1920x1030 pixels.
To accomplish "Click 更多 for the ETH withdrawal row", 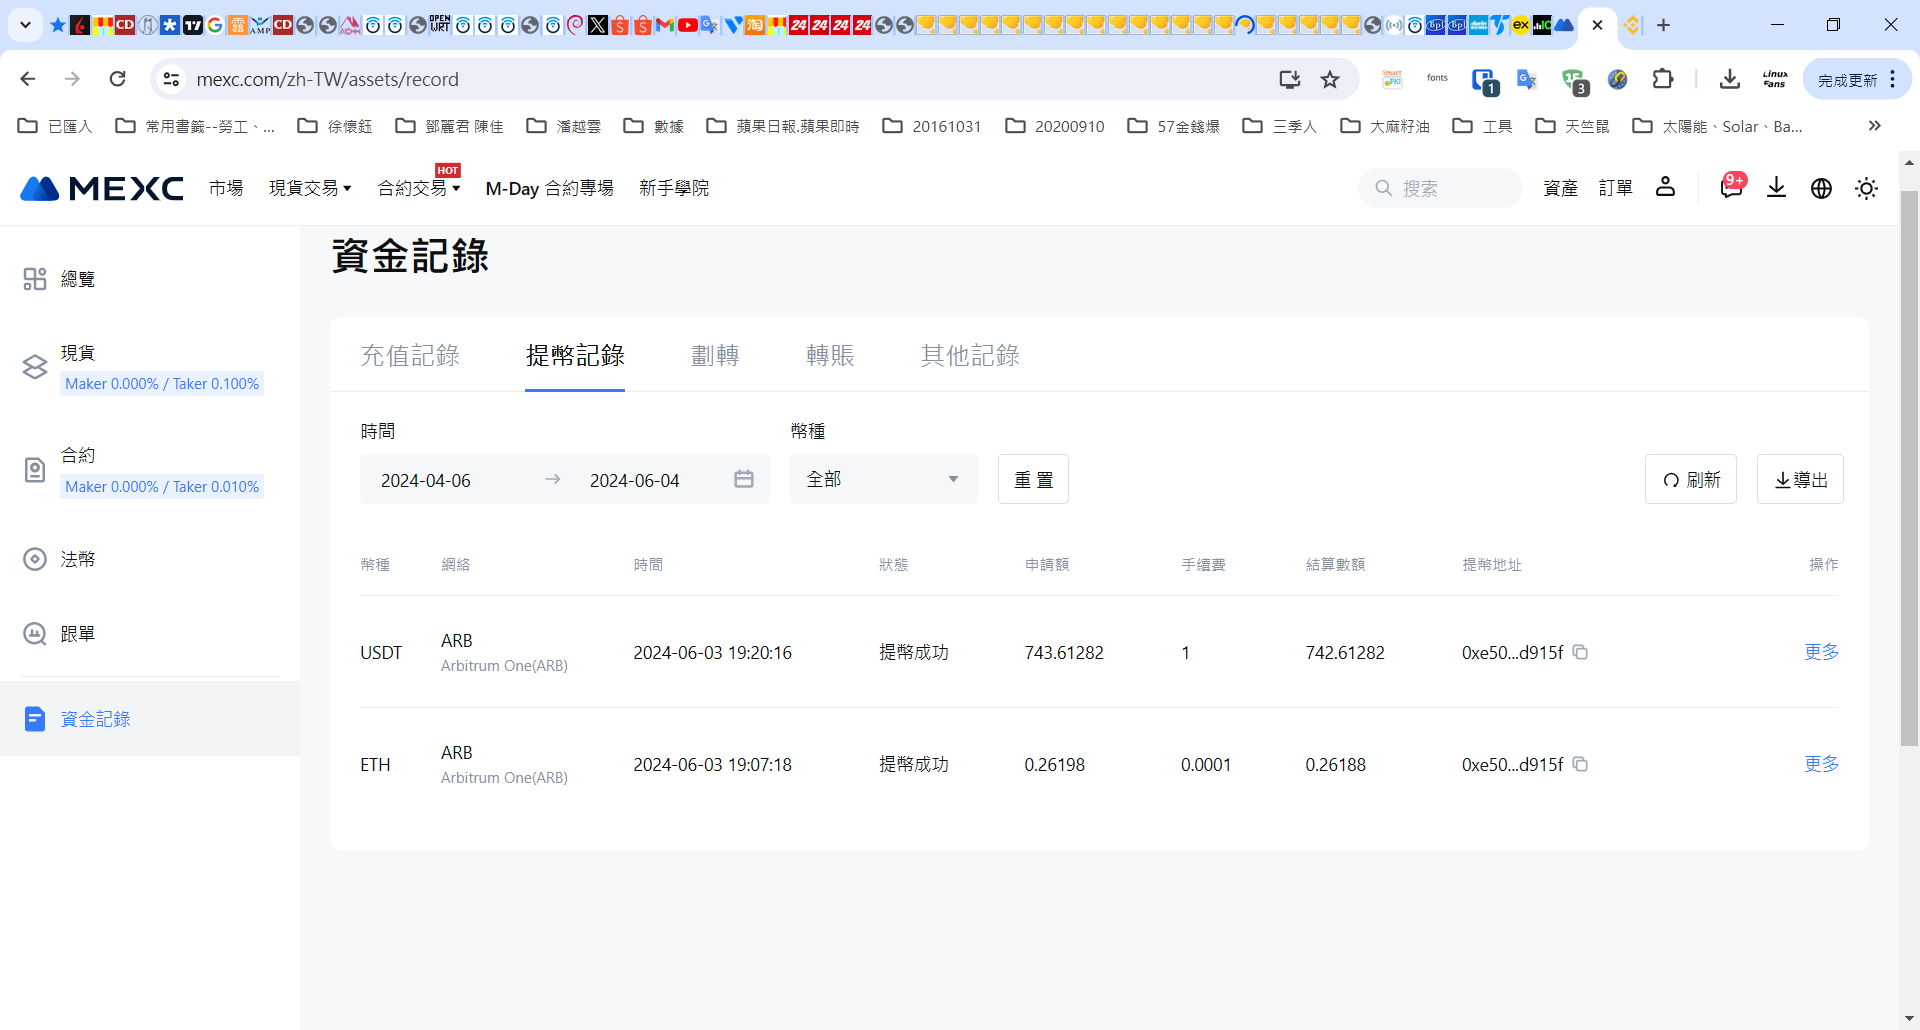I will (x=1821, y=764).
